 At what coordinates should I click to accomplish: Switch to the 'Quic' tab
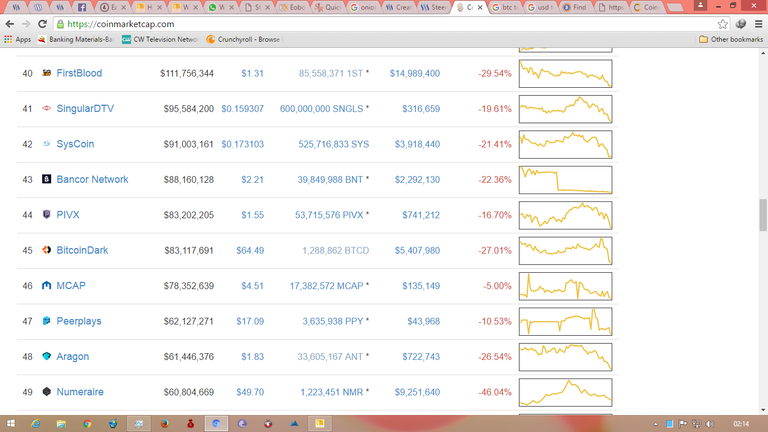point(329,7)
